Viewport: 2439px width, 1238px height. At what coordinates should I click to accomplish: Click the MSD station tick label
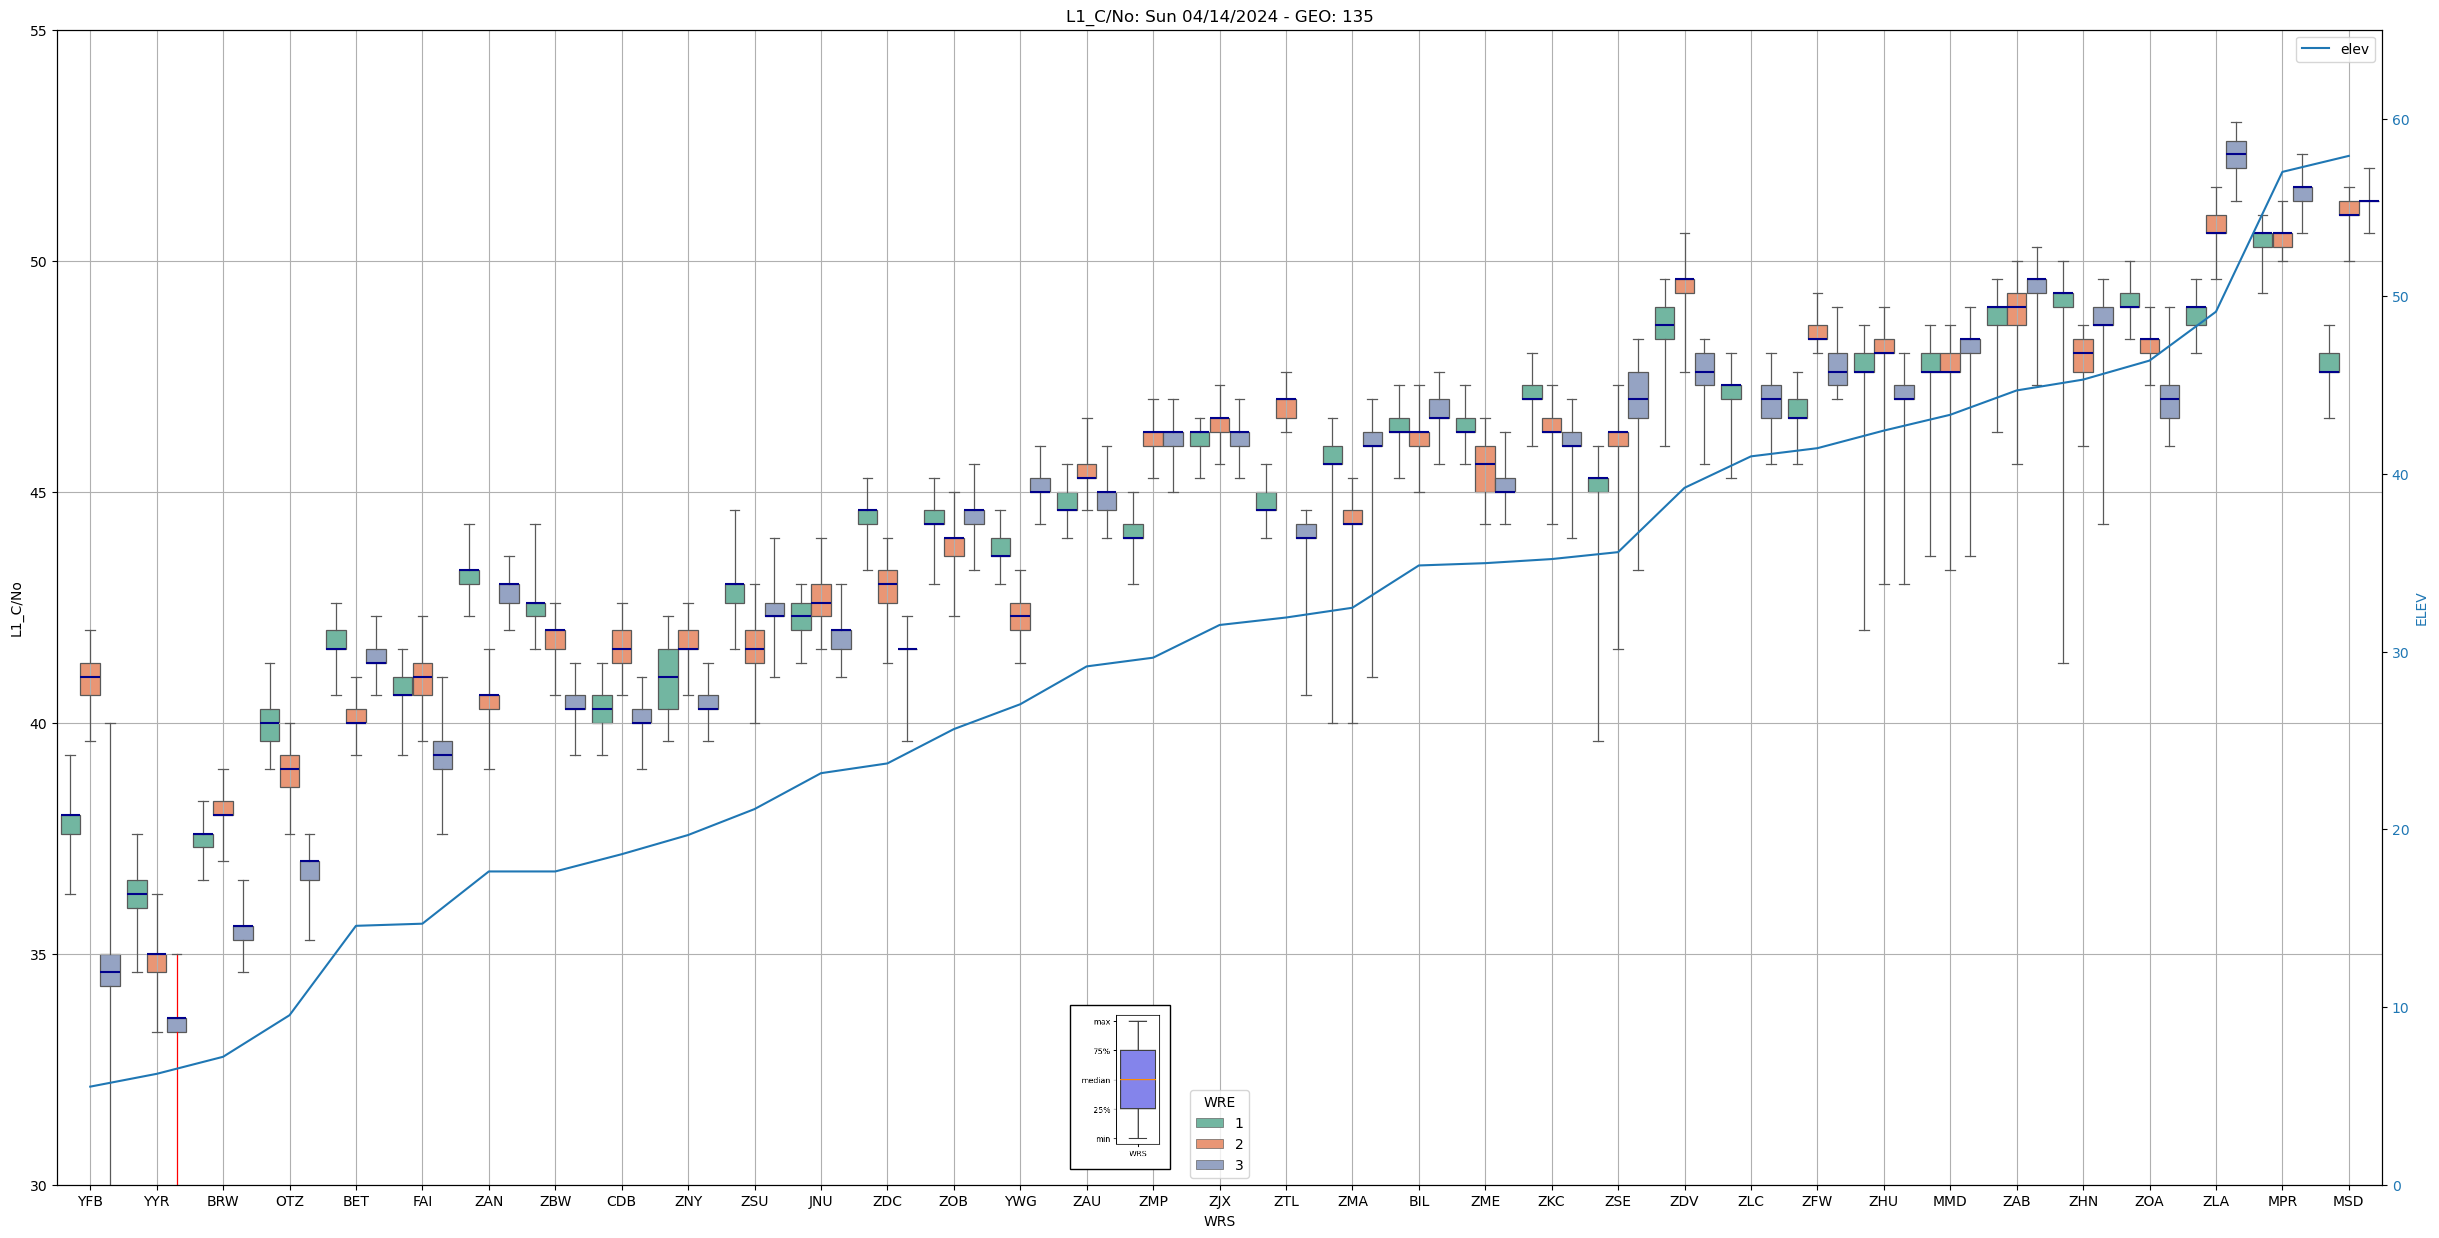2348,1201
